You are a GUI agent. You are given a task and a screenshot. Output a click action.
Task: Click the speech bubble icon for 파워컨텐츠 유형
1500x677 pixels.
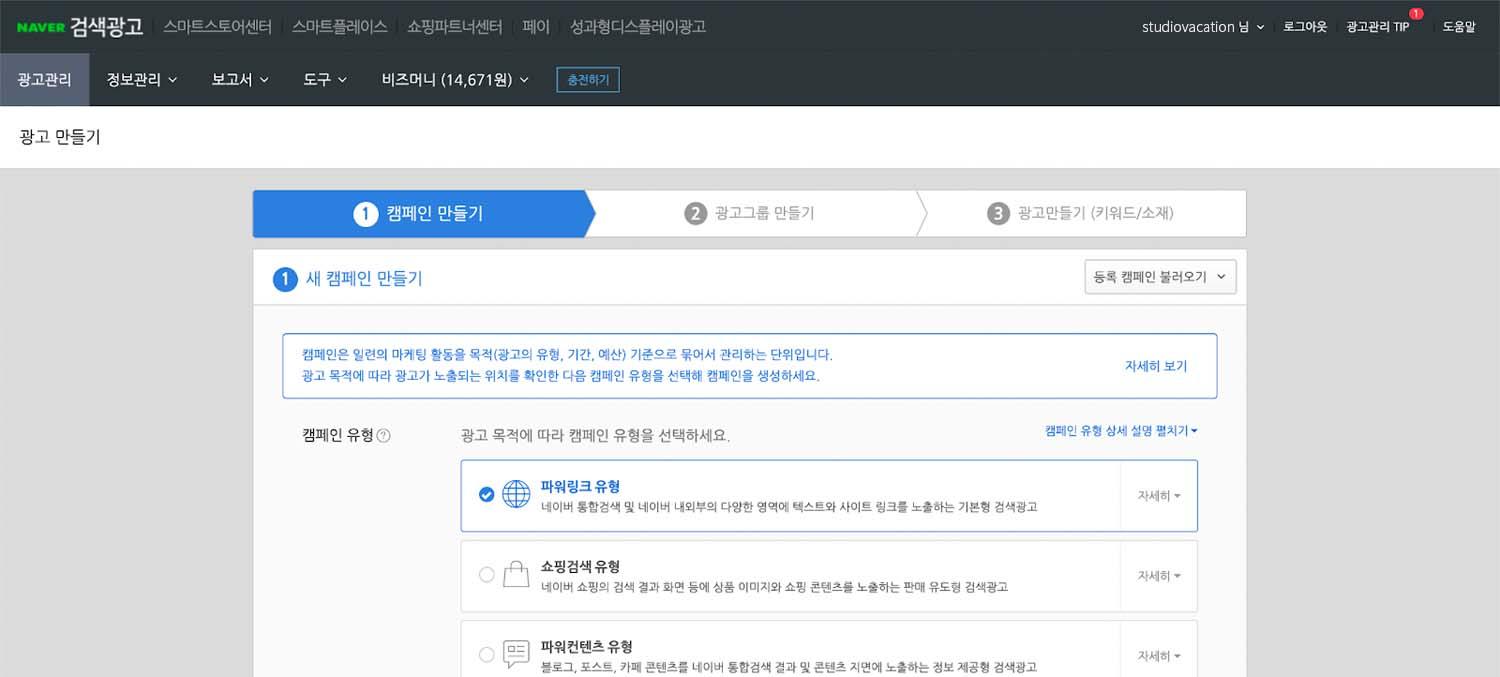[x=516, y=654]
